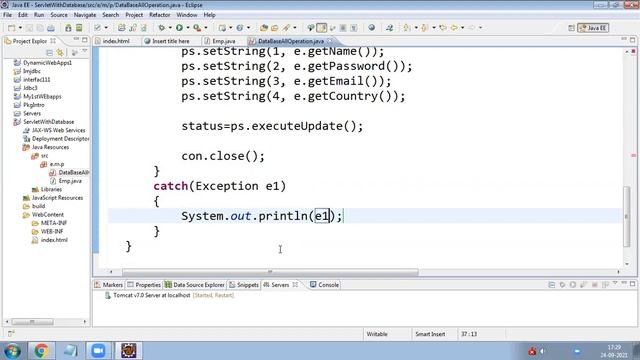Click the green Run button icon
640x360 pixels.
coord(179,28)
